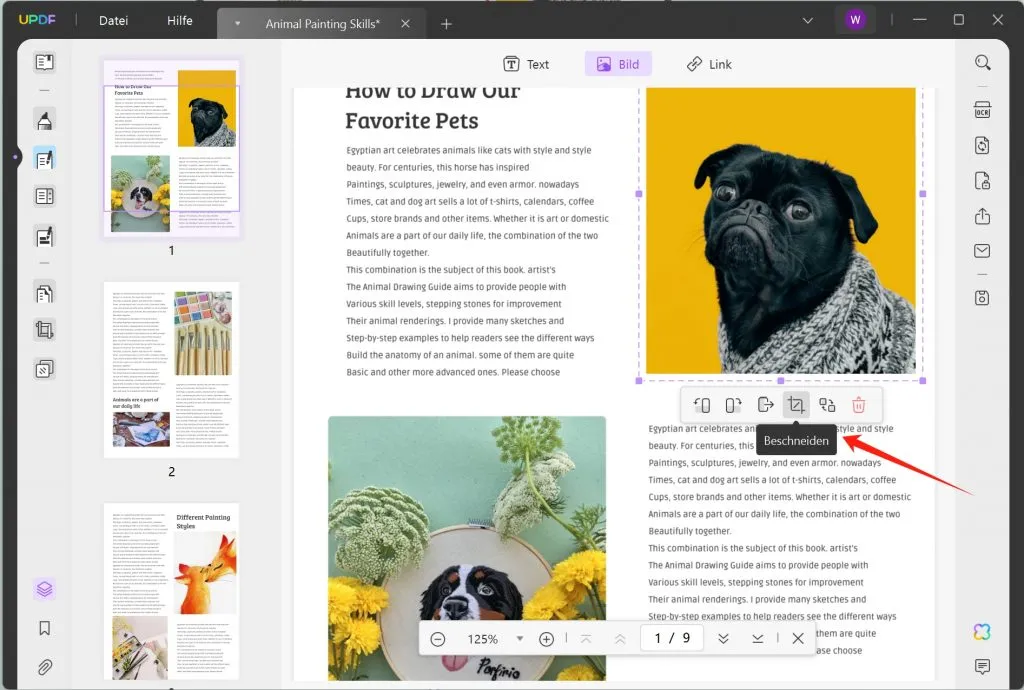Select page 1 thumbnail
This screenshot has width=1024, height=690.
point(172,148)
